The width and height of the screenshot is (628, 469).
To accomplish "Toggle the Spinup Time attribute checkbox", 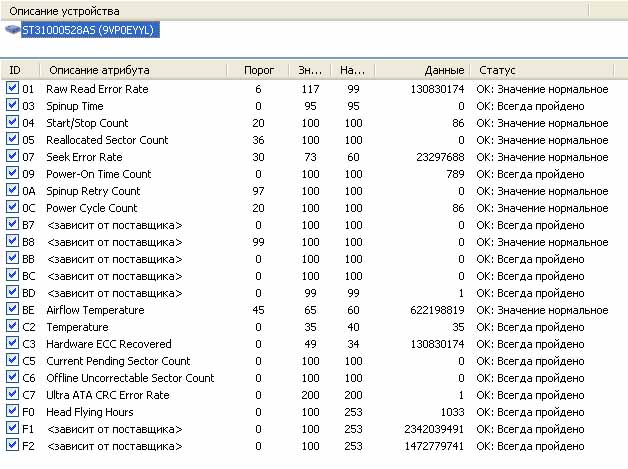I will point(12,106).
